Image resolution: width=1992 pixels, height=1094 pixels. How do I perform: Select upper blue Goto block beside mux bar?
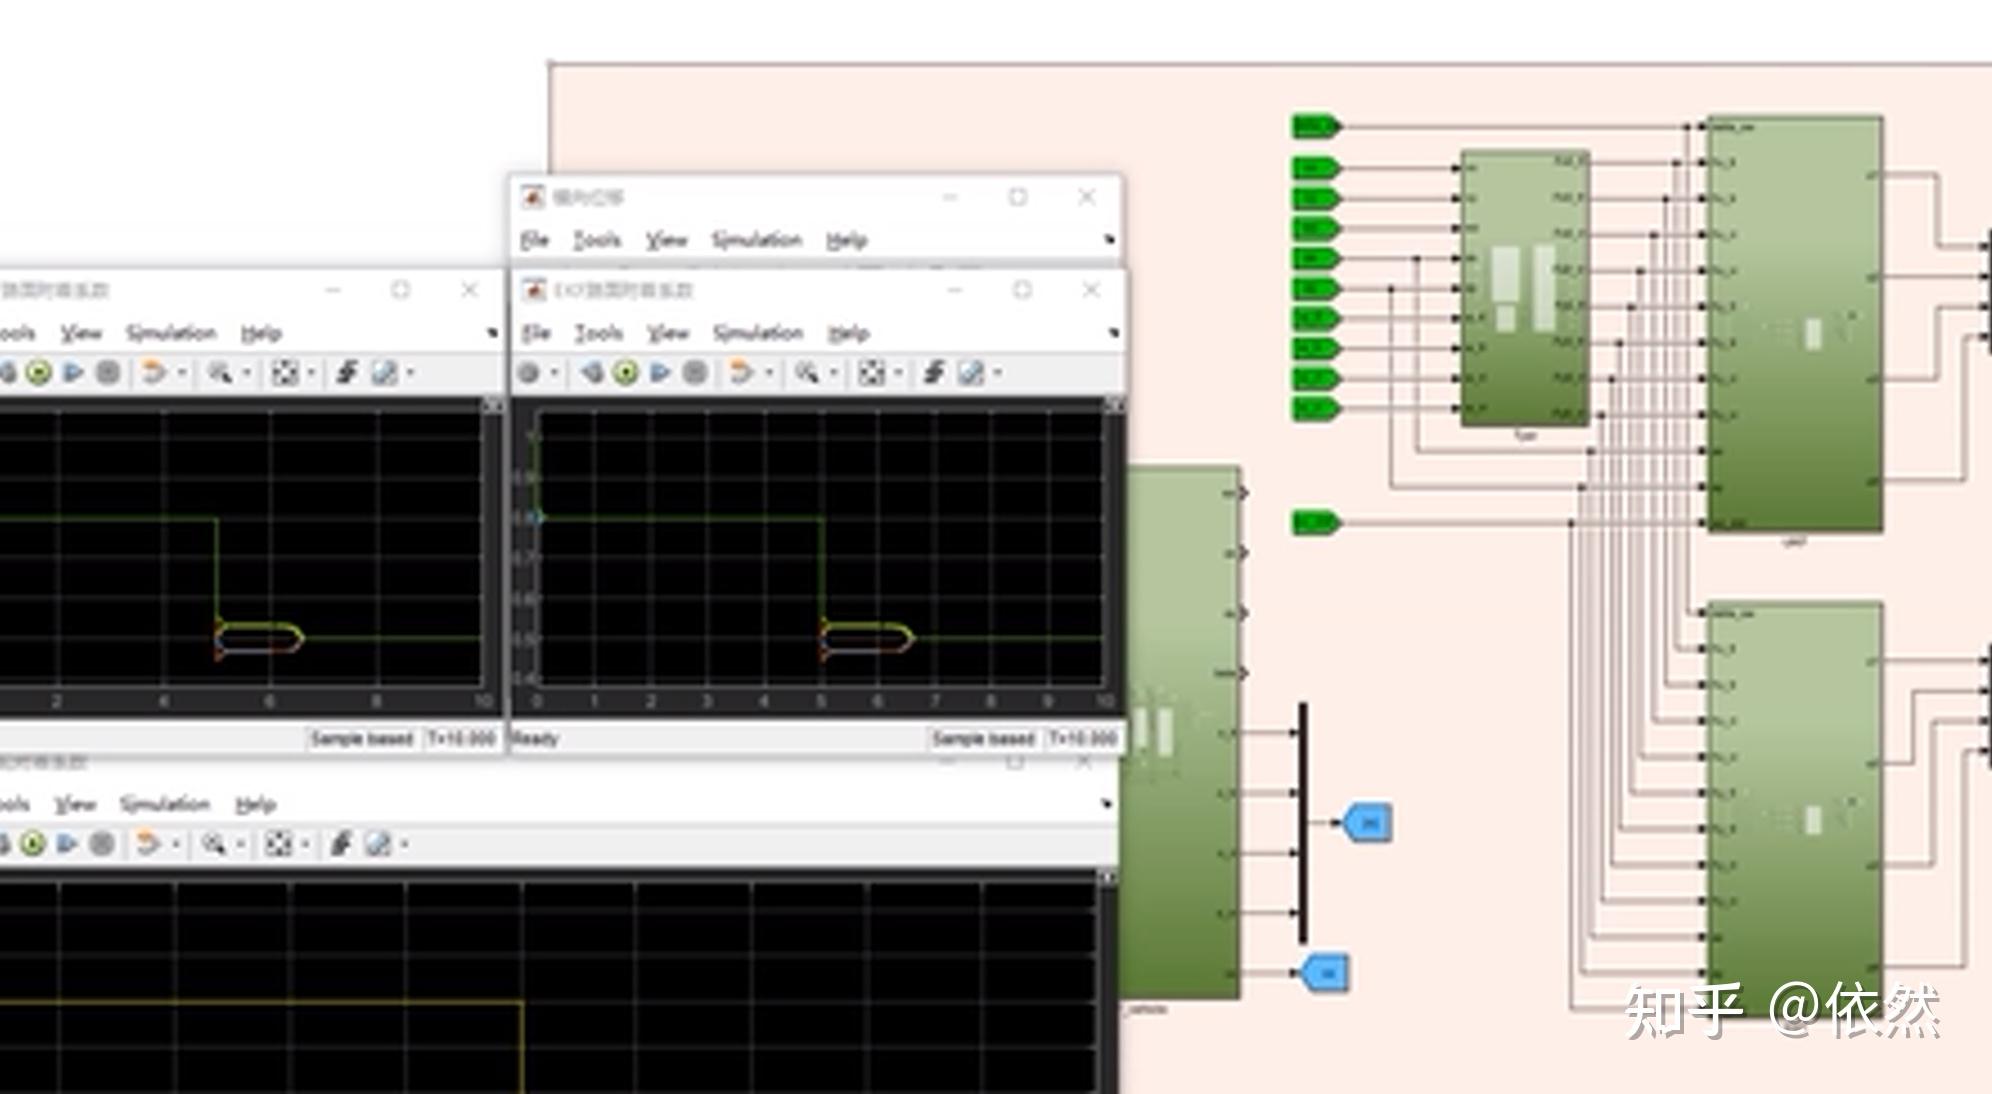(x=1367, y=822)
